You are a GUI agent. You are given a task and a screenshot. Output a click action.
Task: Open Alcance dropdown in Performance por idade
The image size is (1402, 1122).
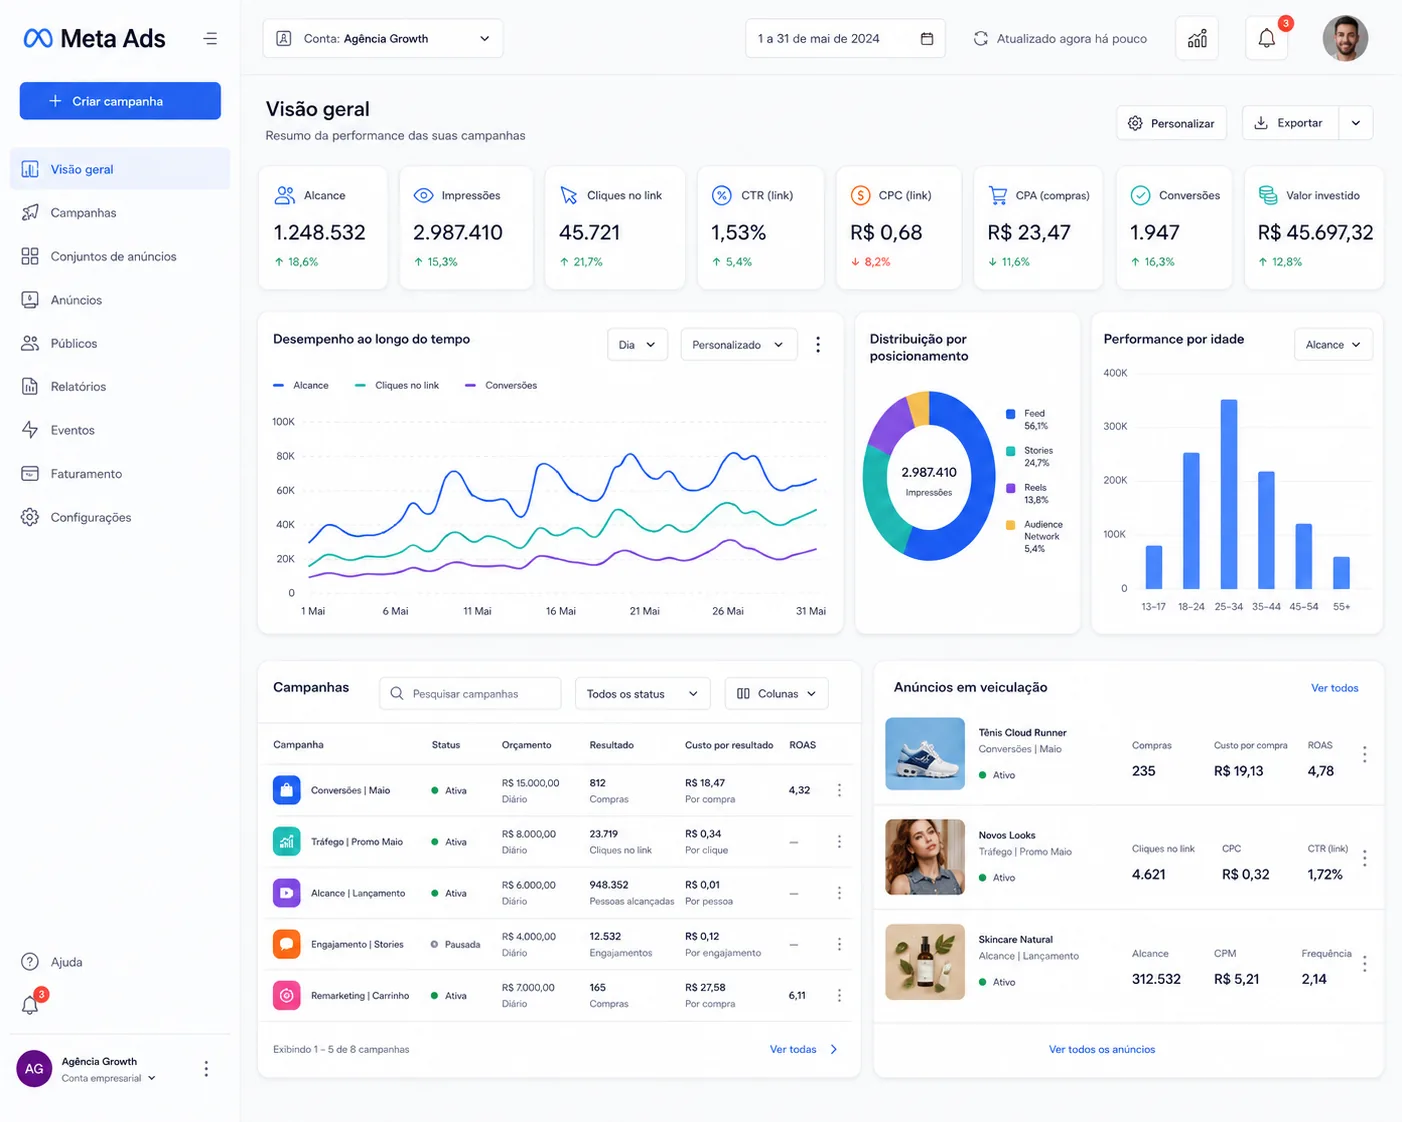pos(1333,345)
